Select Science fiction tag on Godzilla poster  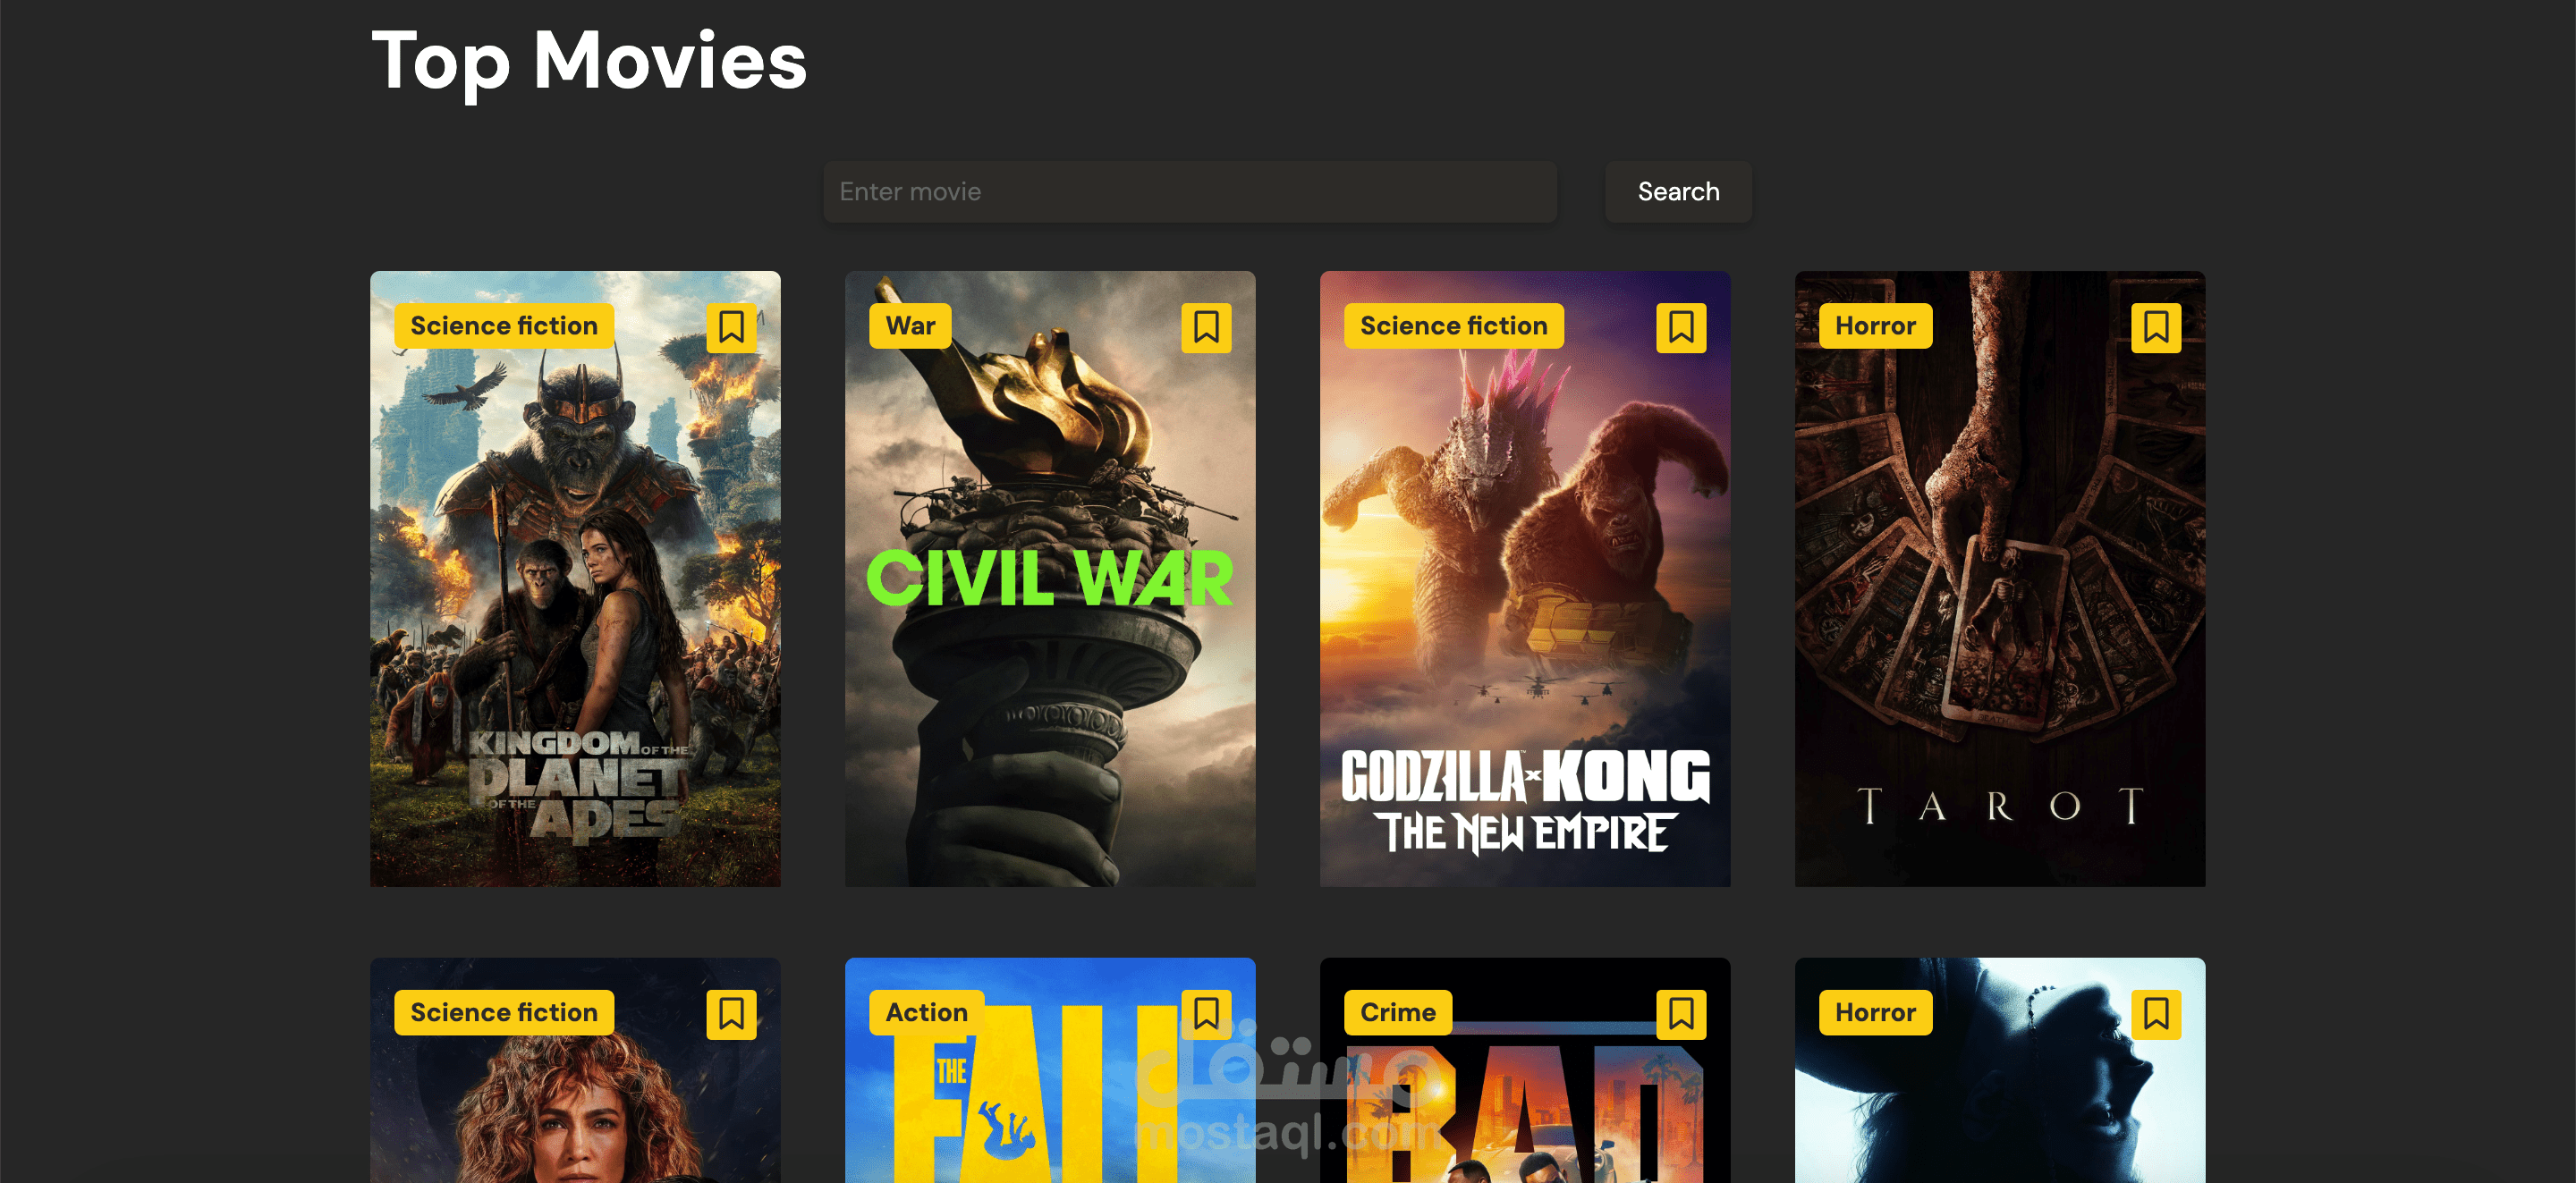[1454, 326]
